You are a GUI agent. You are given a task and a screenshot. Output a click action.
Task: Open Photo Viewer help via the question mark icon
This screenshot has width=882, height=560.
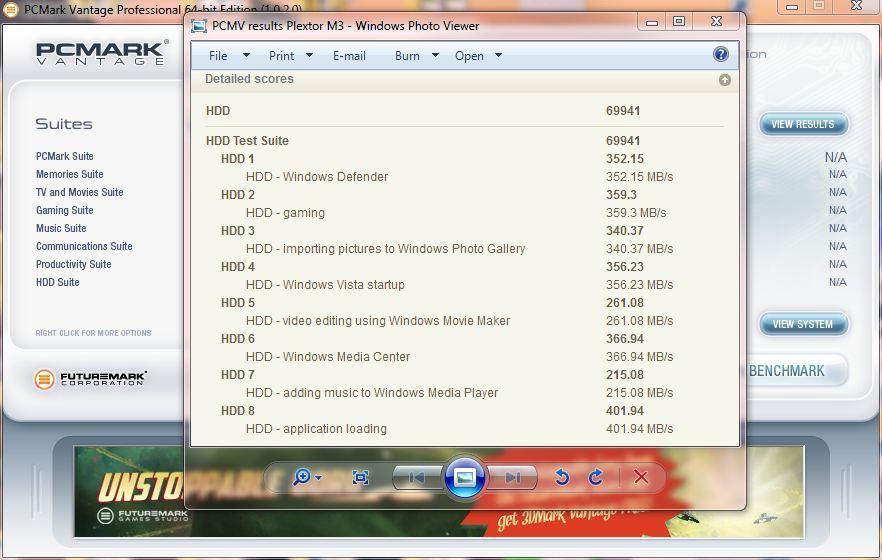click(x=720, y=55)
